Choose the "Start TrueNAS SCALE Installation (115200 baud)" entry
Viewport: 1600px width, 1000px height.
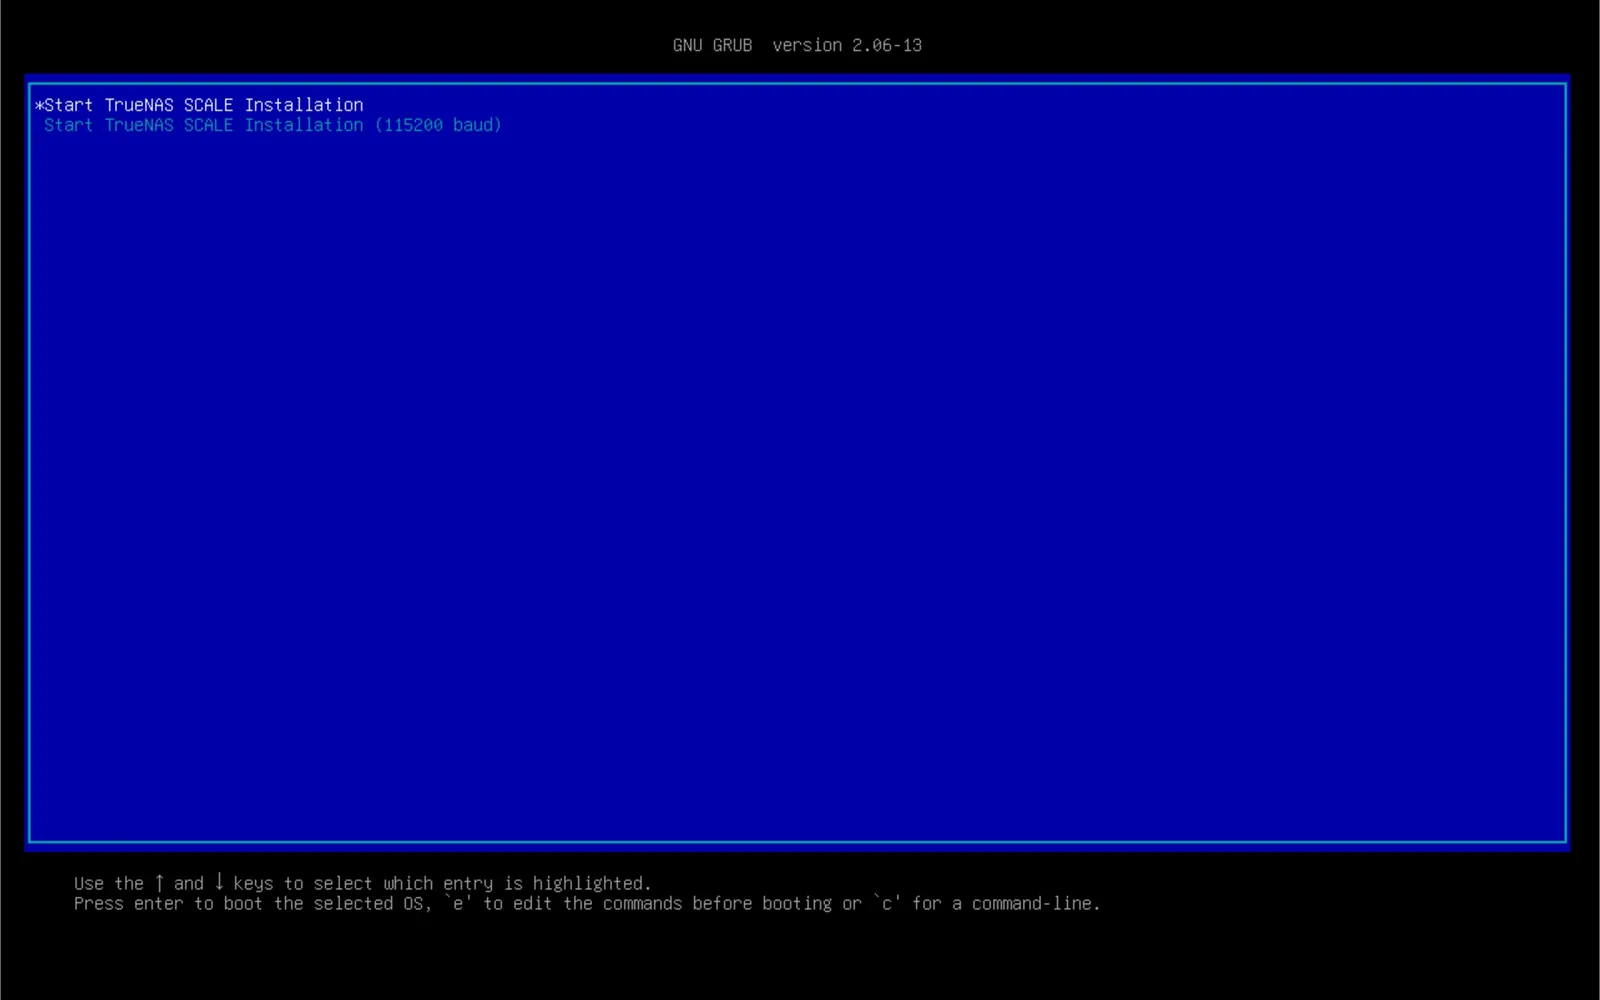pos(272,125)
